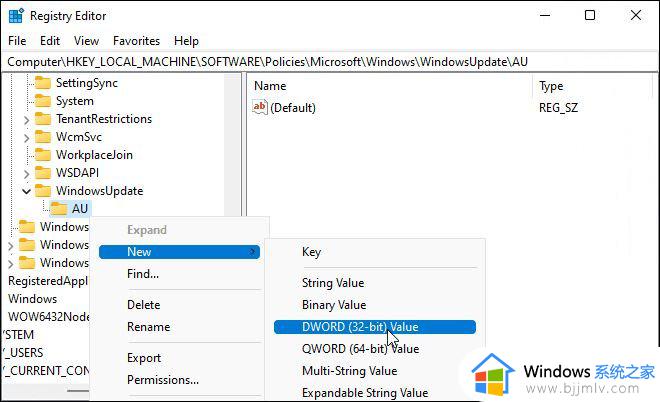Click the REG_SZ type cell
660x402 pixels.
558,108
